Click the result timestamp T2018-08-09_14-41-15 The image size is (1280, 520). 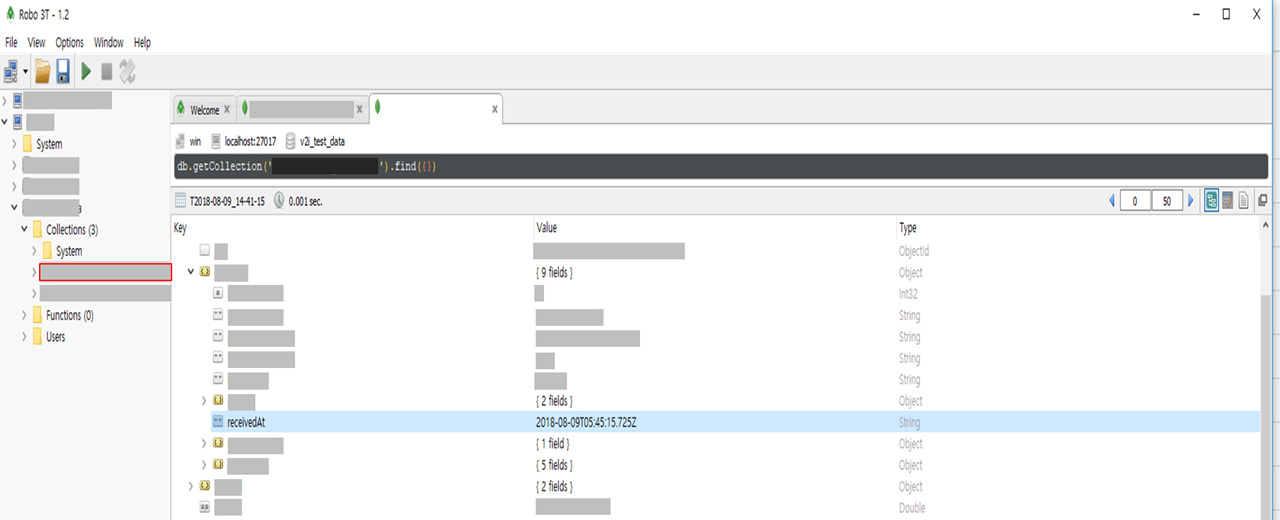(x=227, y=201)
